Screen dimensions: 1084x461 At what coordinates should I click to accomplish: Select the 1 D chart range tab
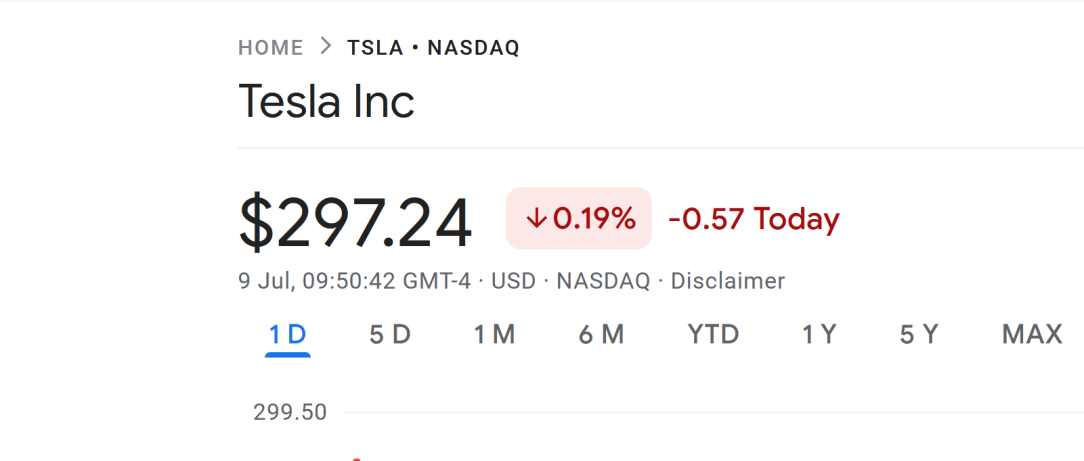coord(288,335)
